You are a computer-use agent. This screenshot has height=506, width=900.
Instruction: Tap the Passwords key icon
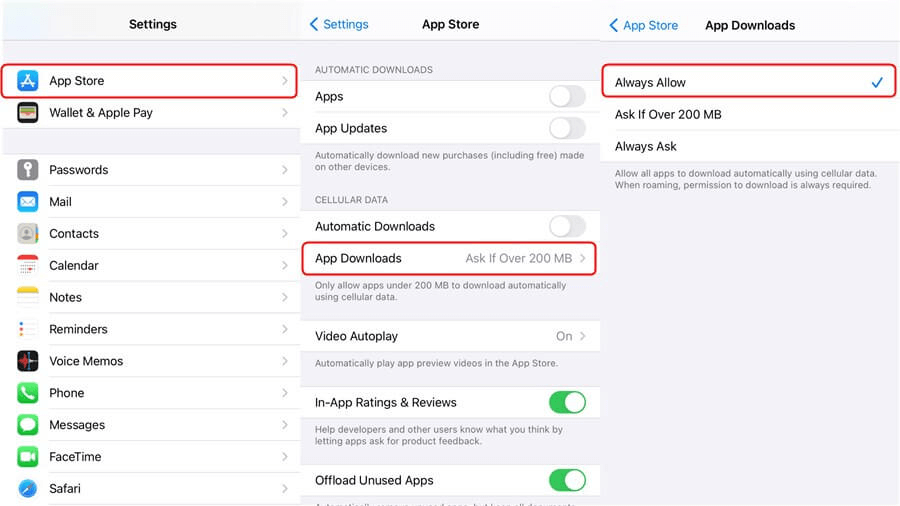[x=28, y=170]
